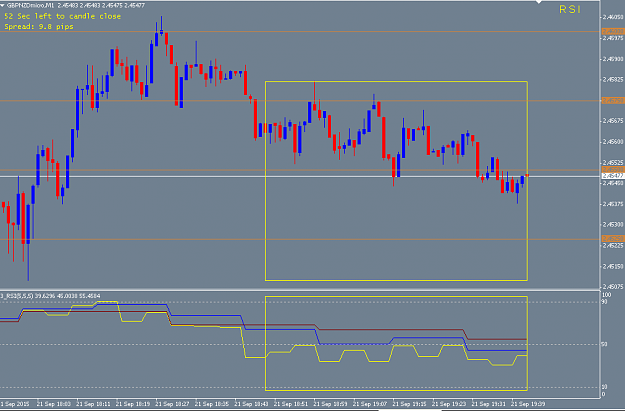Click the 2.45075 price scale label

point(613,287)
